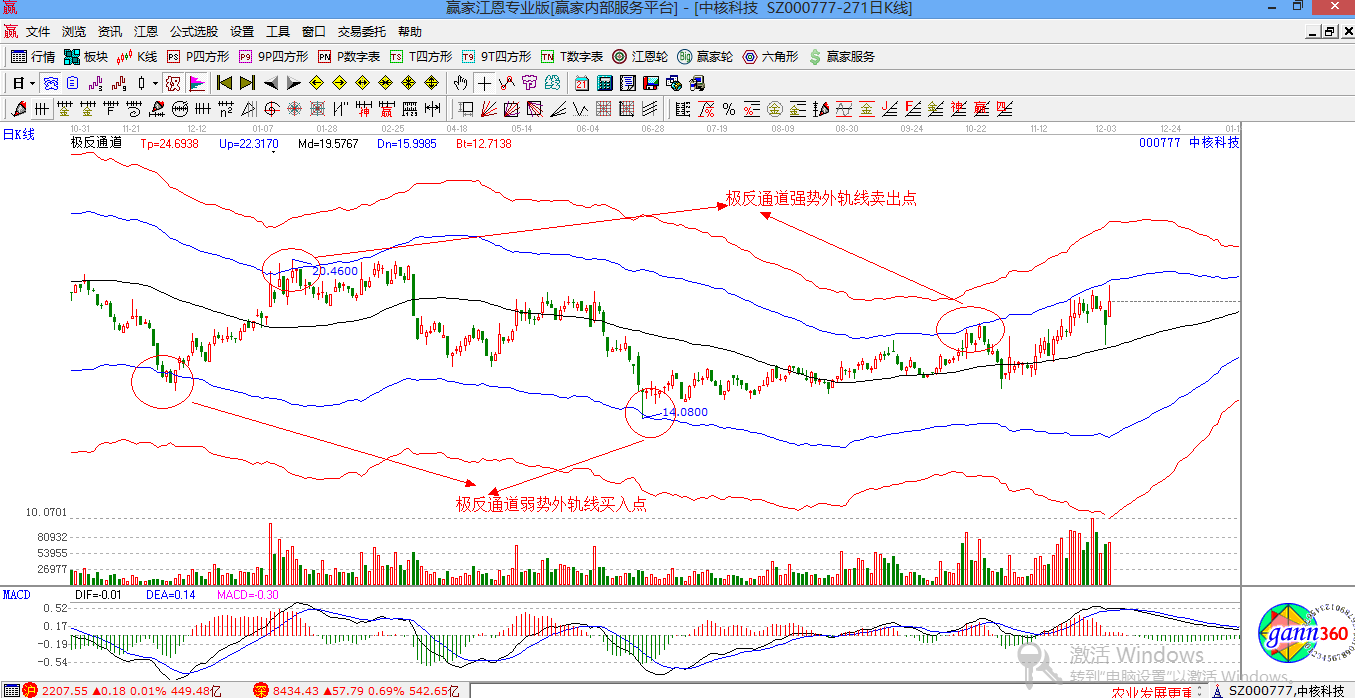Image resolution: width=1355 pixels, height=698 pixels.
Task: Open the calculator icon in toolbar
Action: click(606, 83)
